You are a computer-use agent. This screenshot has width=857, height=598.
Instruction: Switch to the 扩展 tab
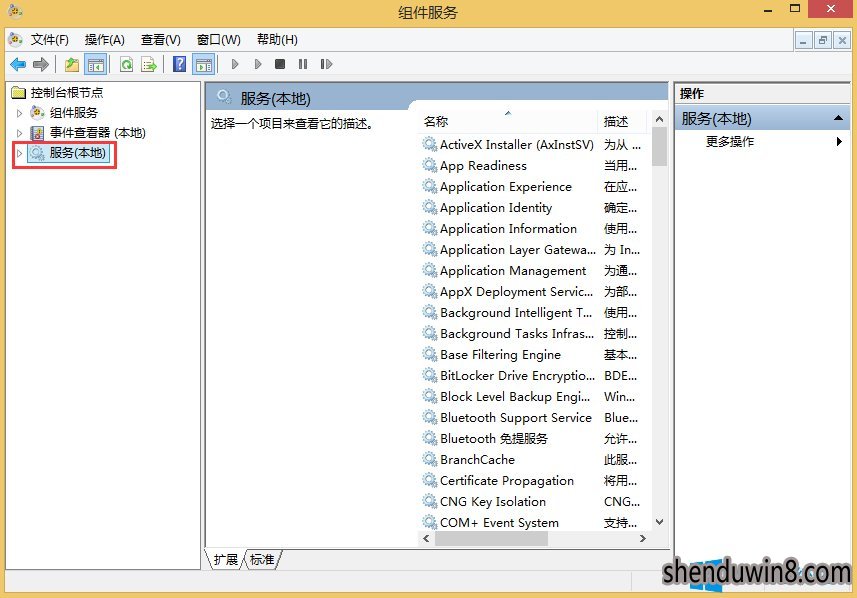tap(225, 560)
